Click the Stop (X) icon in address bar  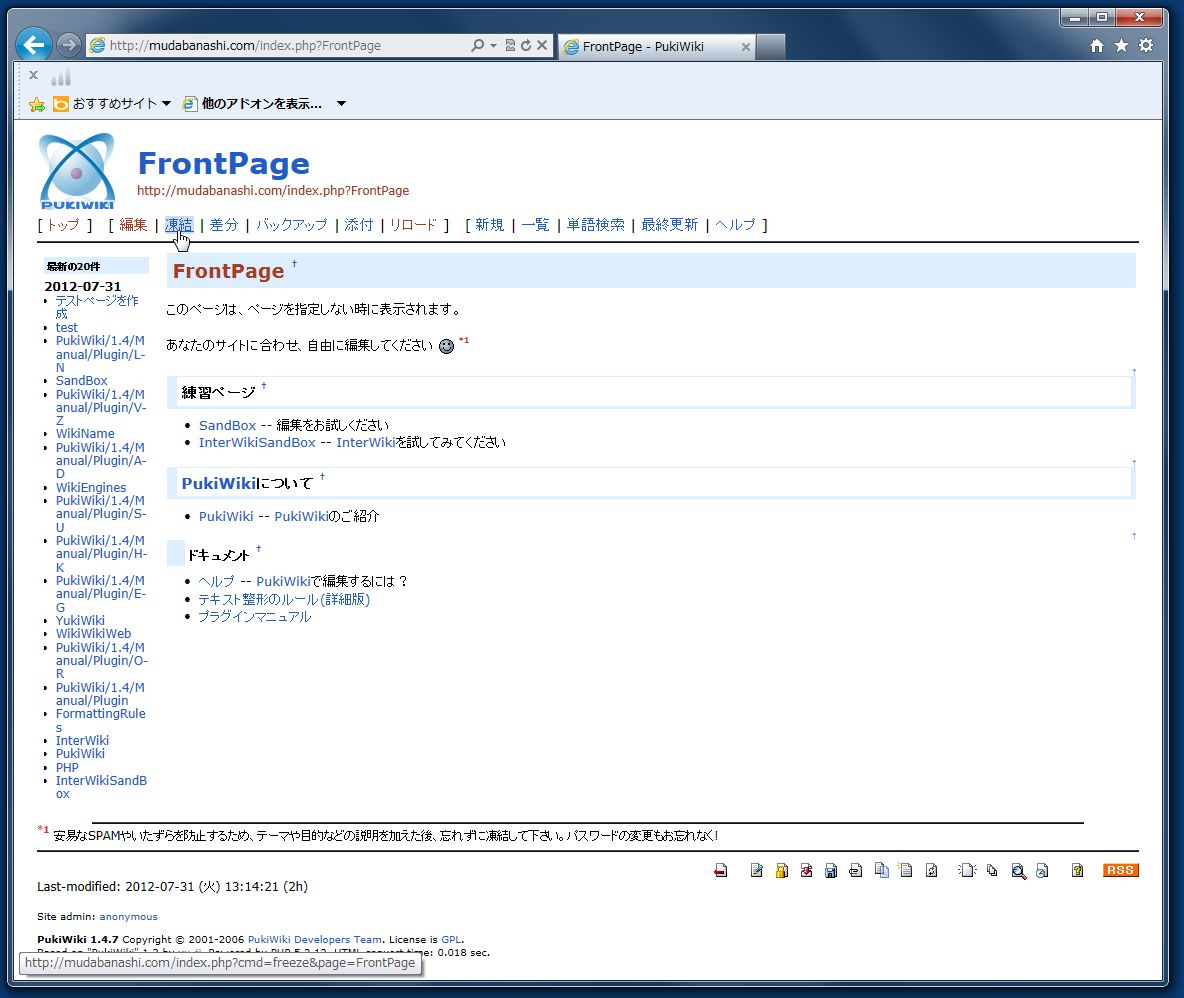[x=541, y=45]
